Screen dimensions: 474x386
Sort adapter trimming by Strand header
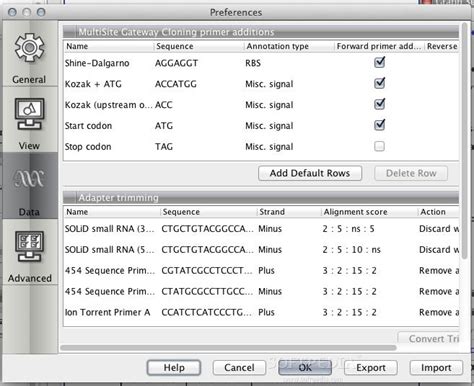(289, 212)
